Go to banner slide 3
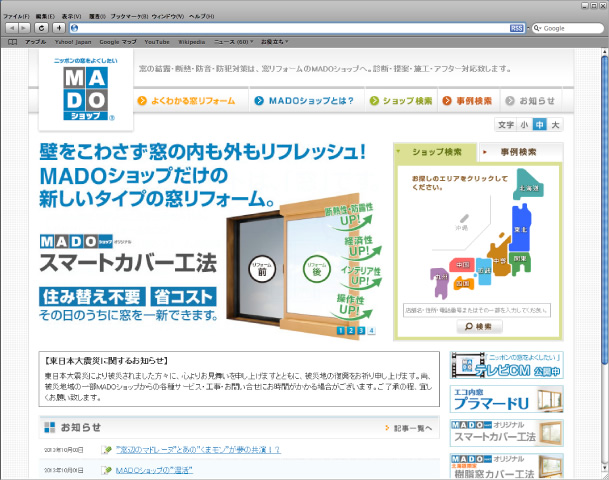Screen dimensions: 609x480 [361, 330]
